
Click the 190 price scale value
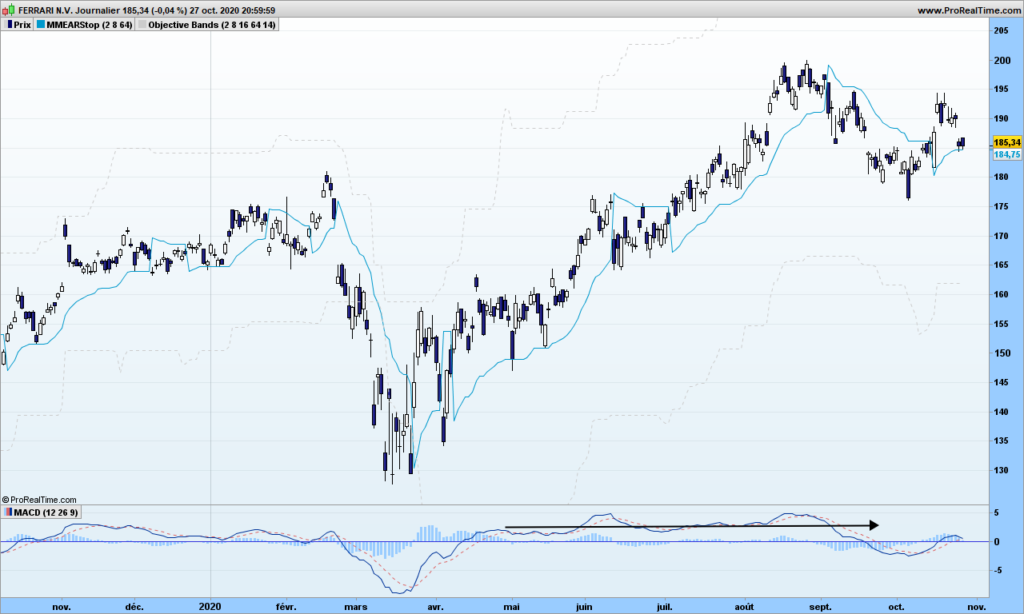click(x=1000, y=119)
